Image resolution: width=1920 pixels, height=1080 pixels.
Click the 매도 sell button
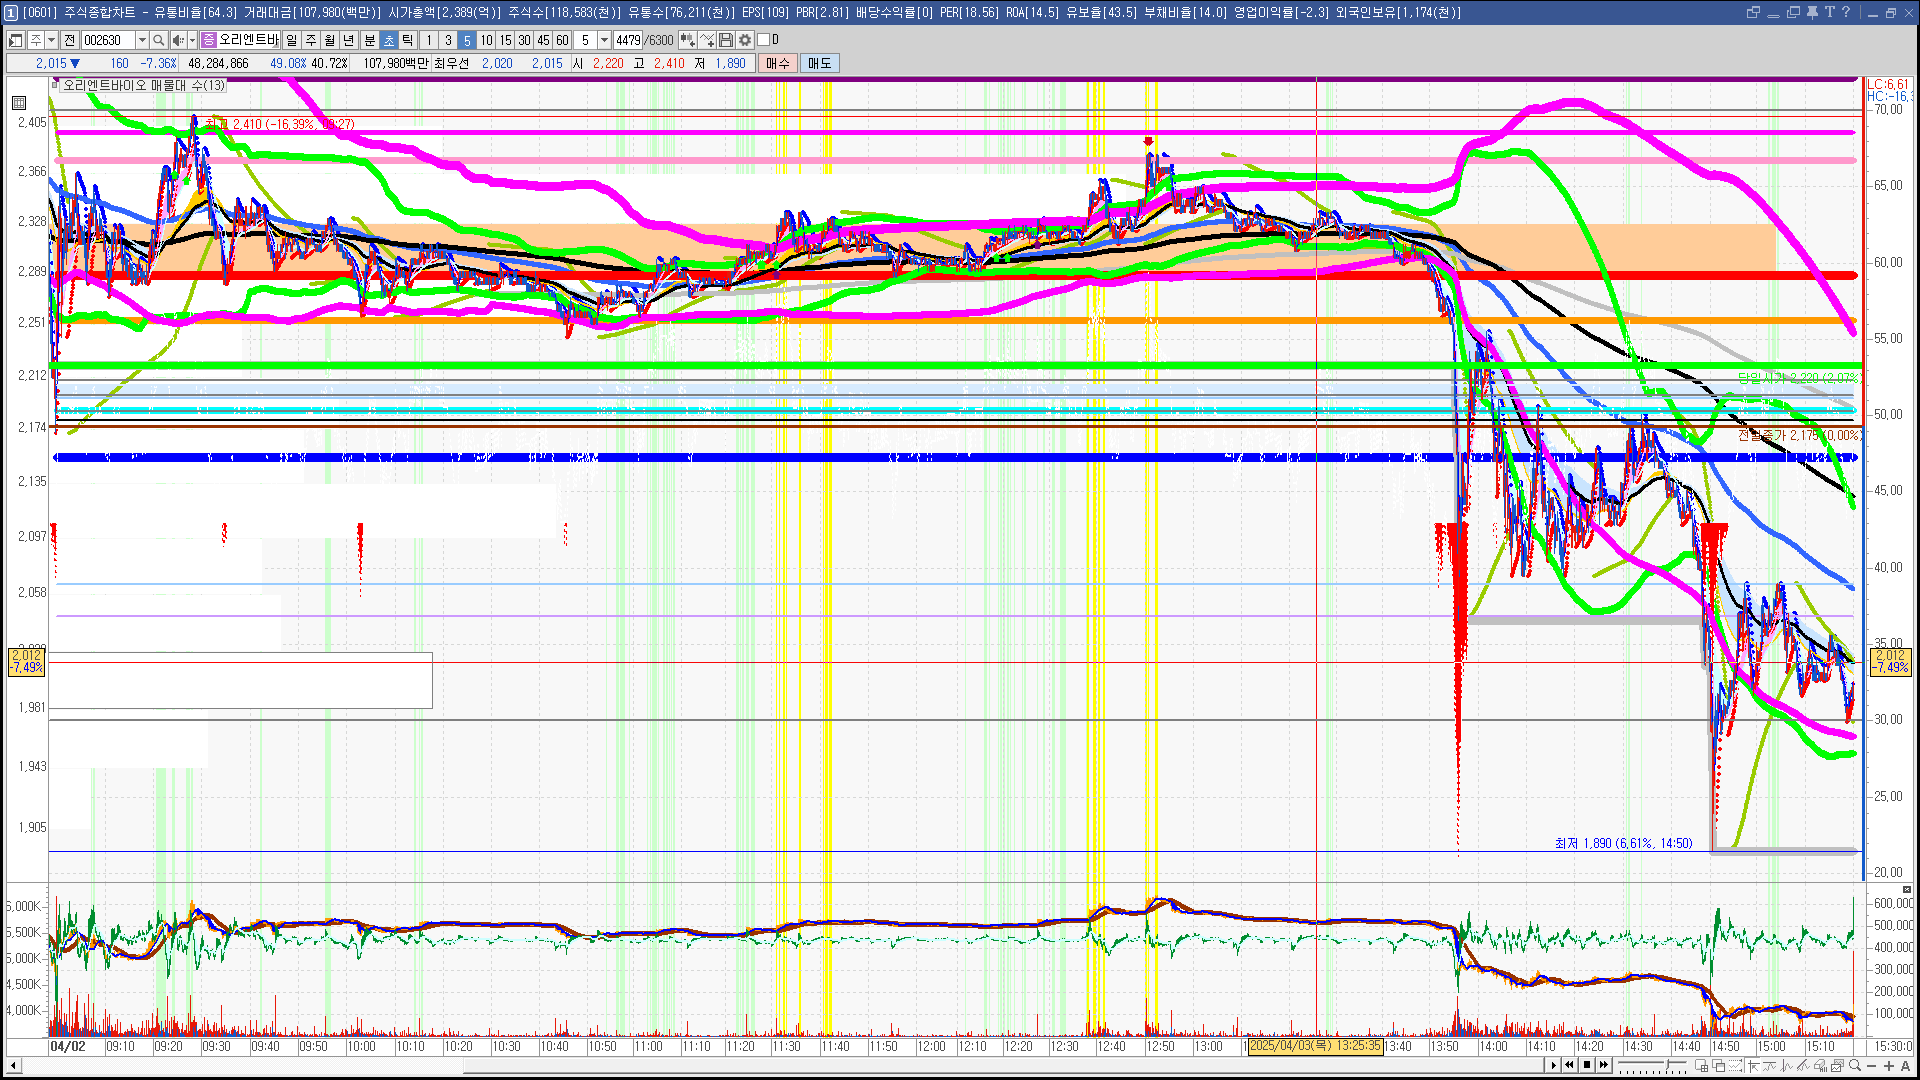[x=819, y=63]
